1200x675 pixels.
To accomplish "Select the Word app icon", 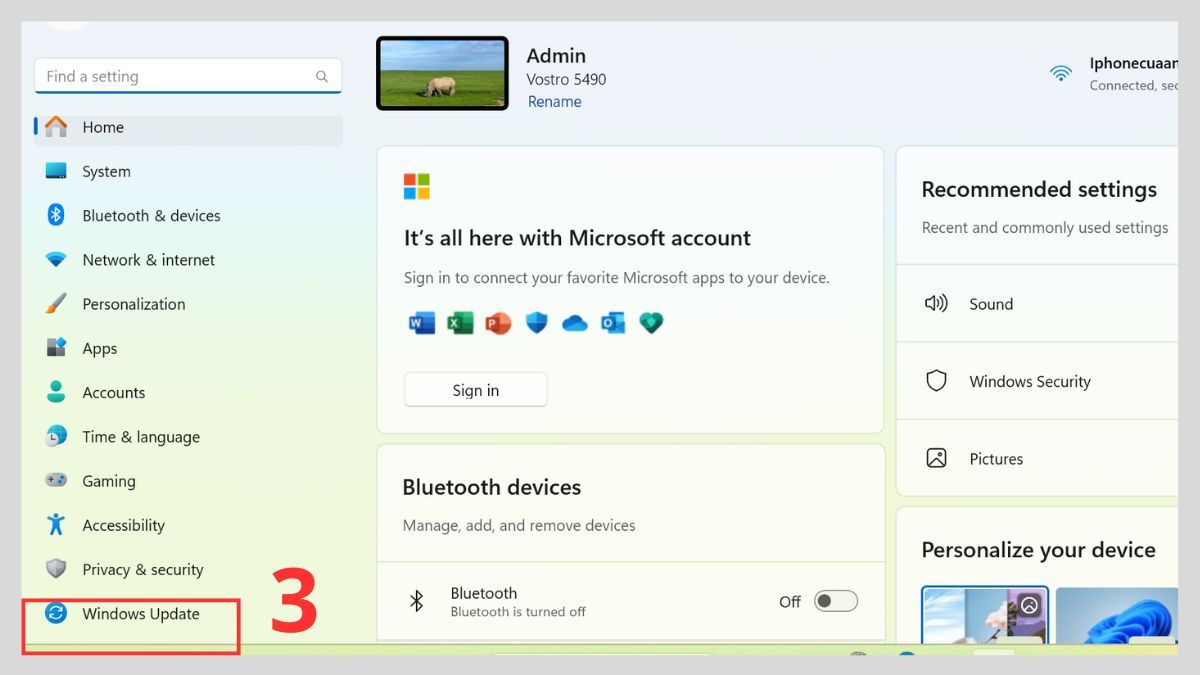I will click(x=420, y=322).
